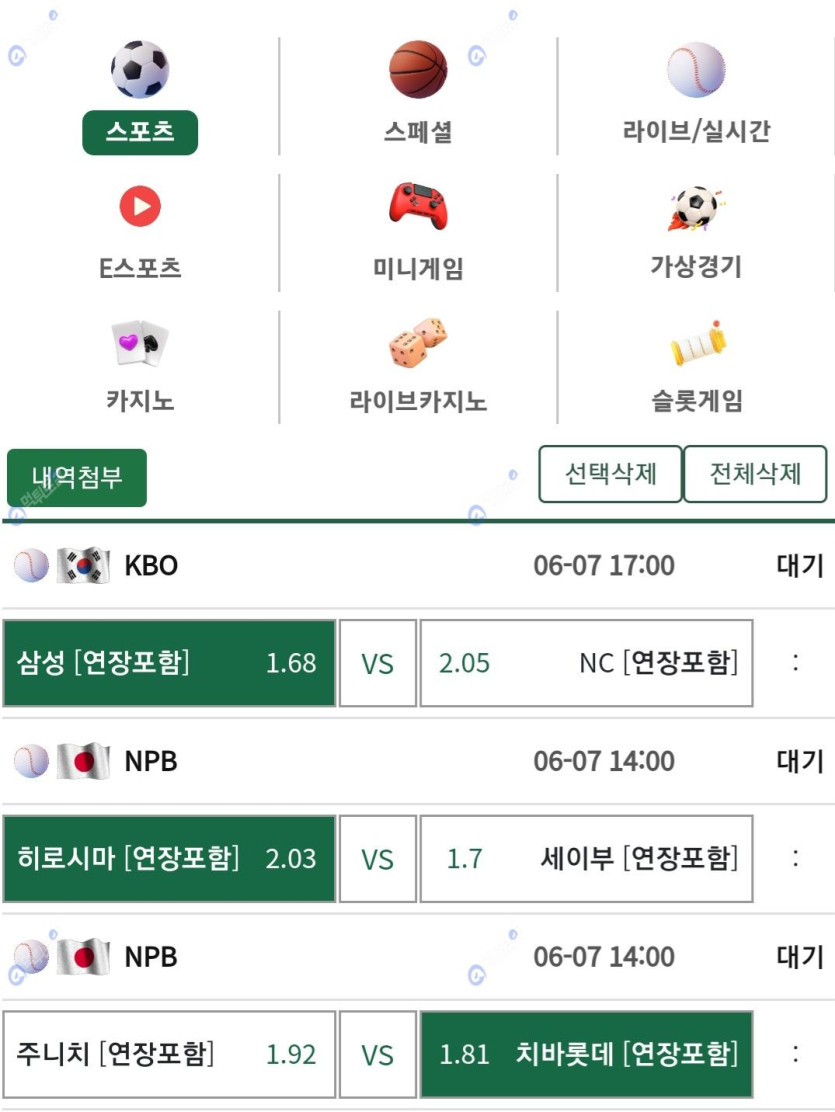835x1112 pixels.
Task: Pick 주니치 [연장포함] 1.92 odds option
Action: (x=169, y=1055)
